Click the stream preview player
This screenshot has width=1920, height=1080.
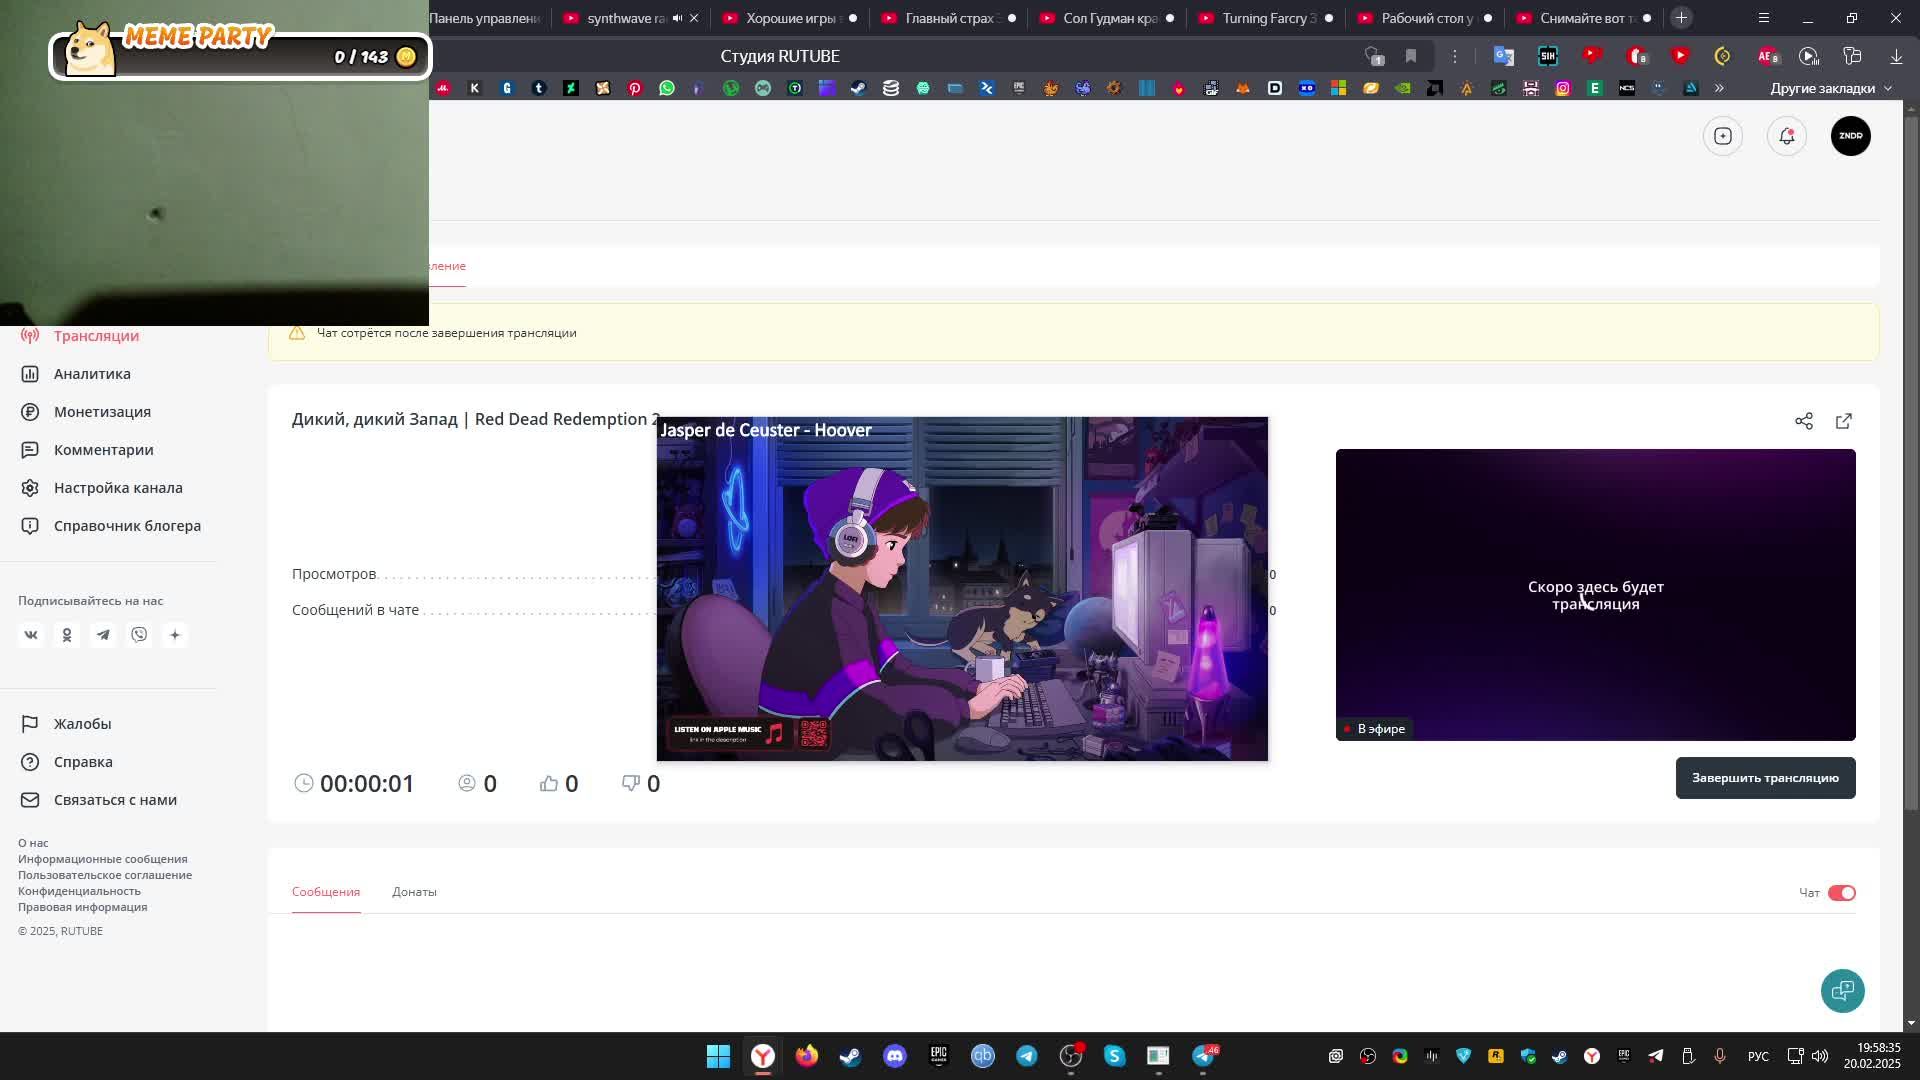coord(1595,595)
